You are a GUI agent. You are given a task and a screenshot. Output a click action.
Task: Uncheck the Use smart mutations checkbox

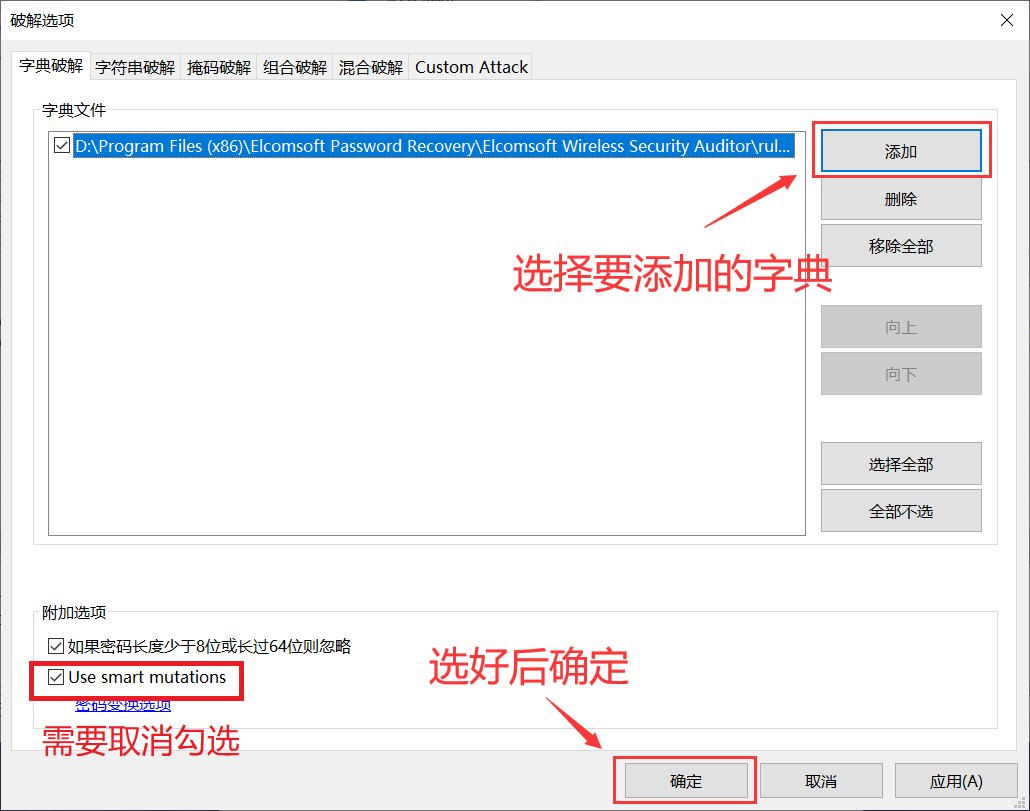tap(55, 677)
